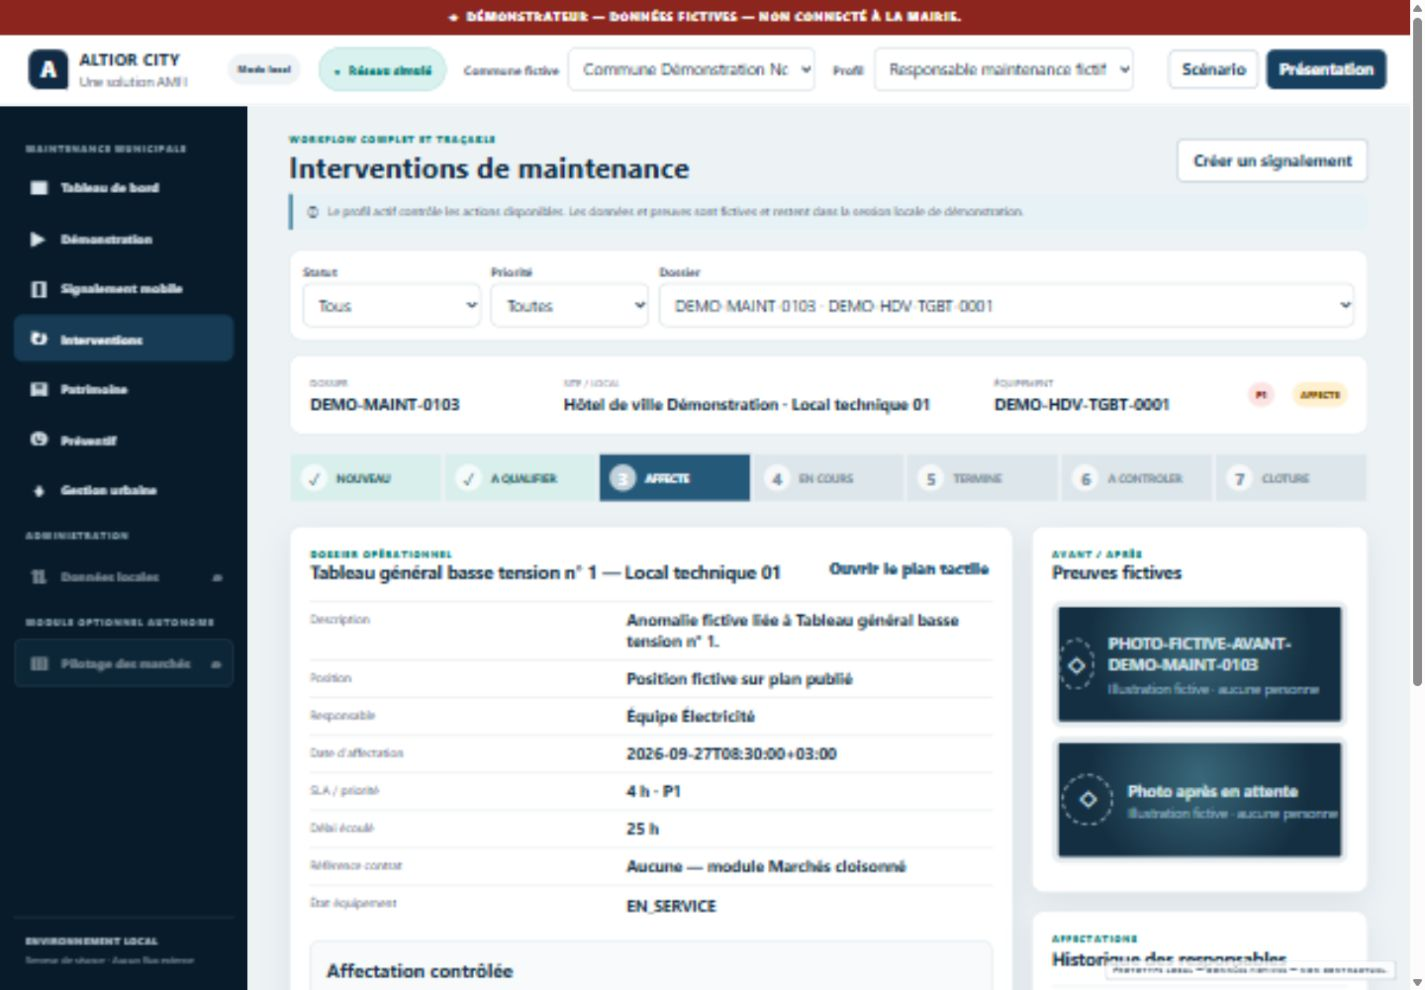Open the Profil selection dropdown

click(1004, 70)
